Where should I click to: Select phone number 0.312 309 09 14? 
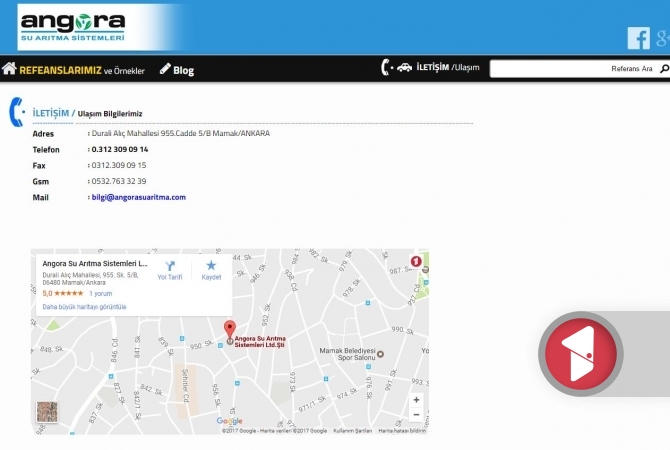(x=120, y=149)
